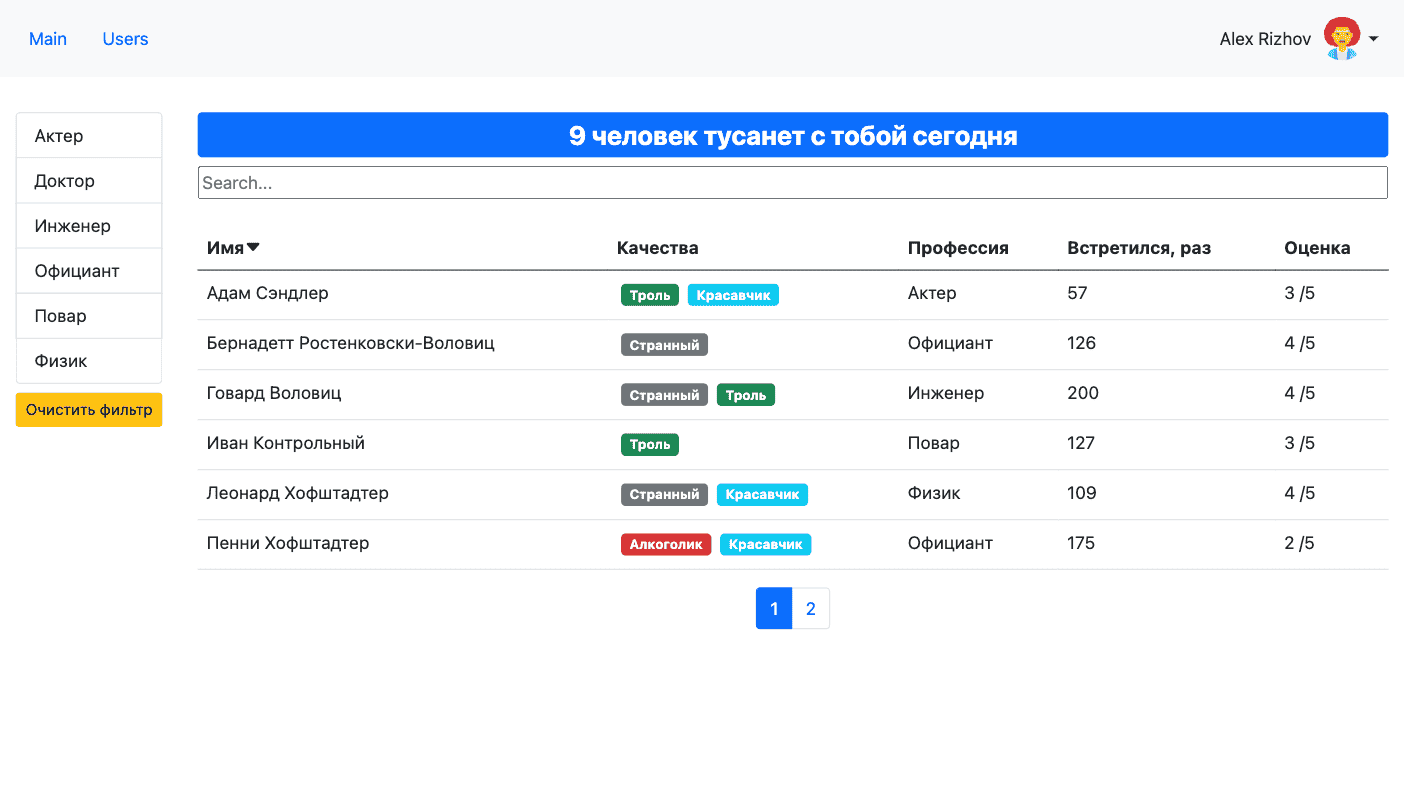Screen dimensions: 1404x786
Task: Choose Инженер from the filter list
Action: (x=89, y=226)
